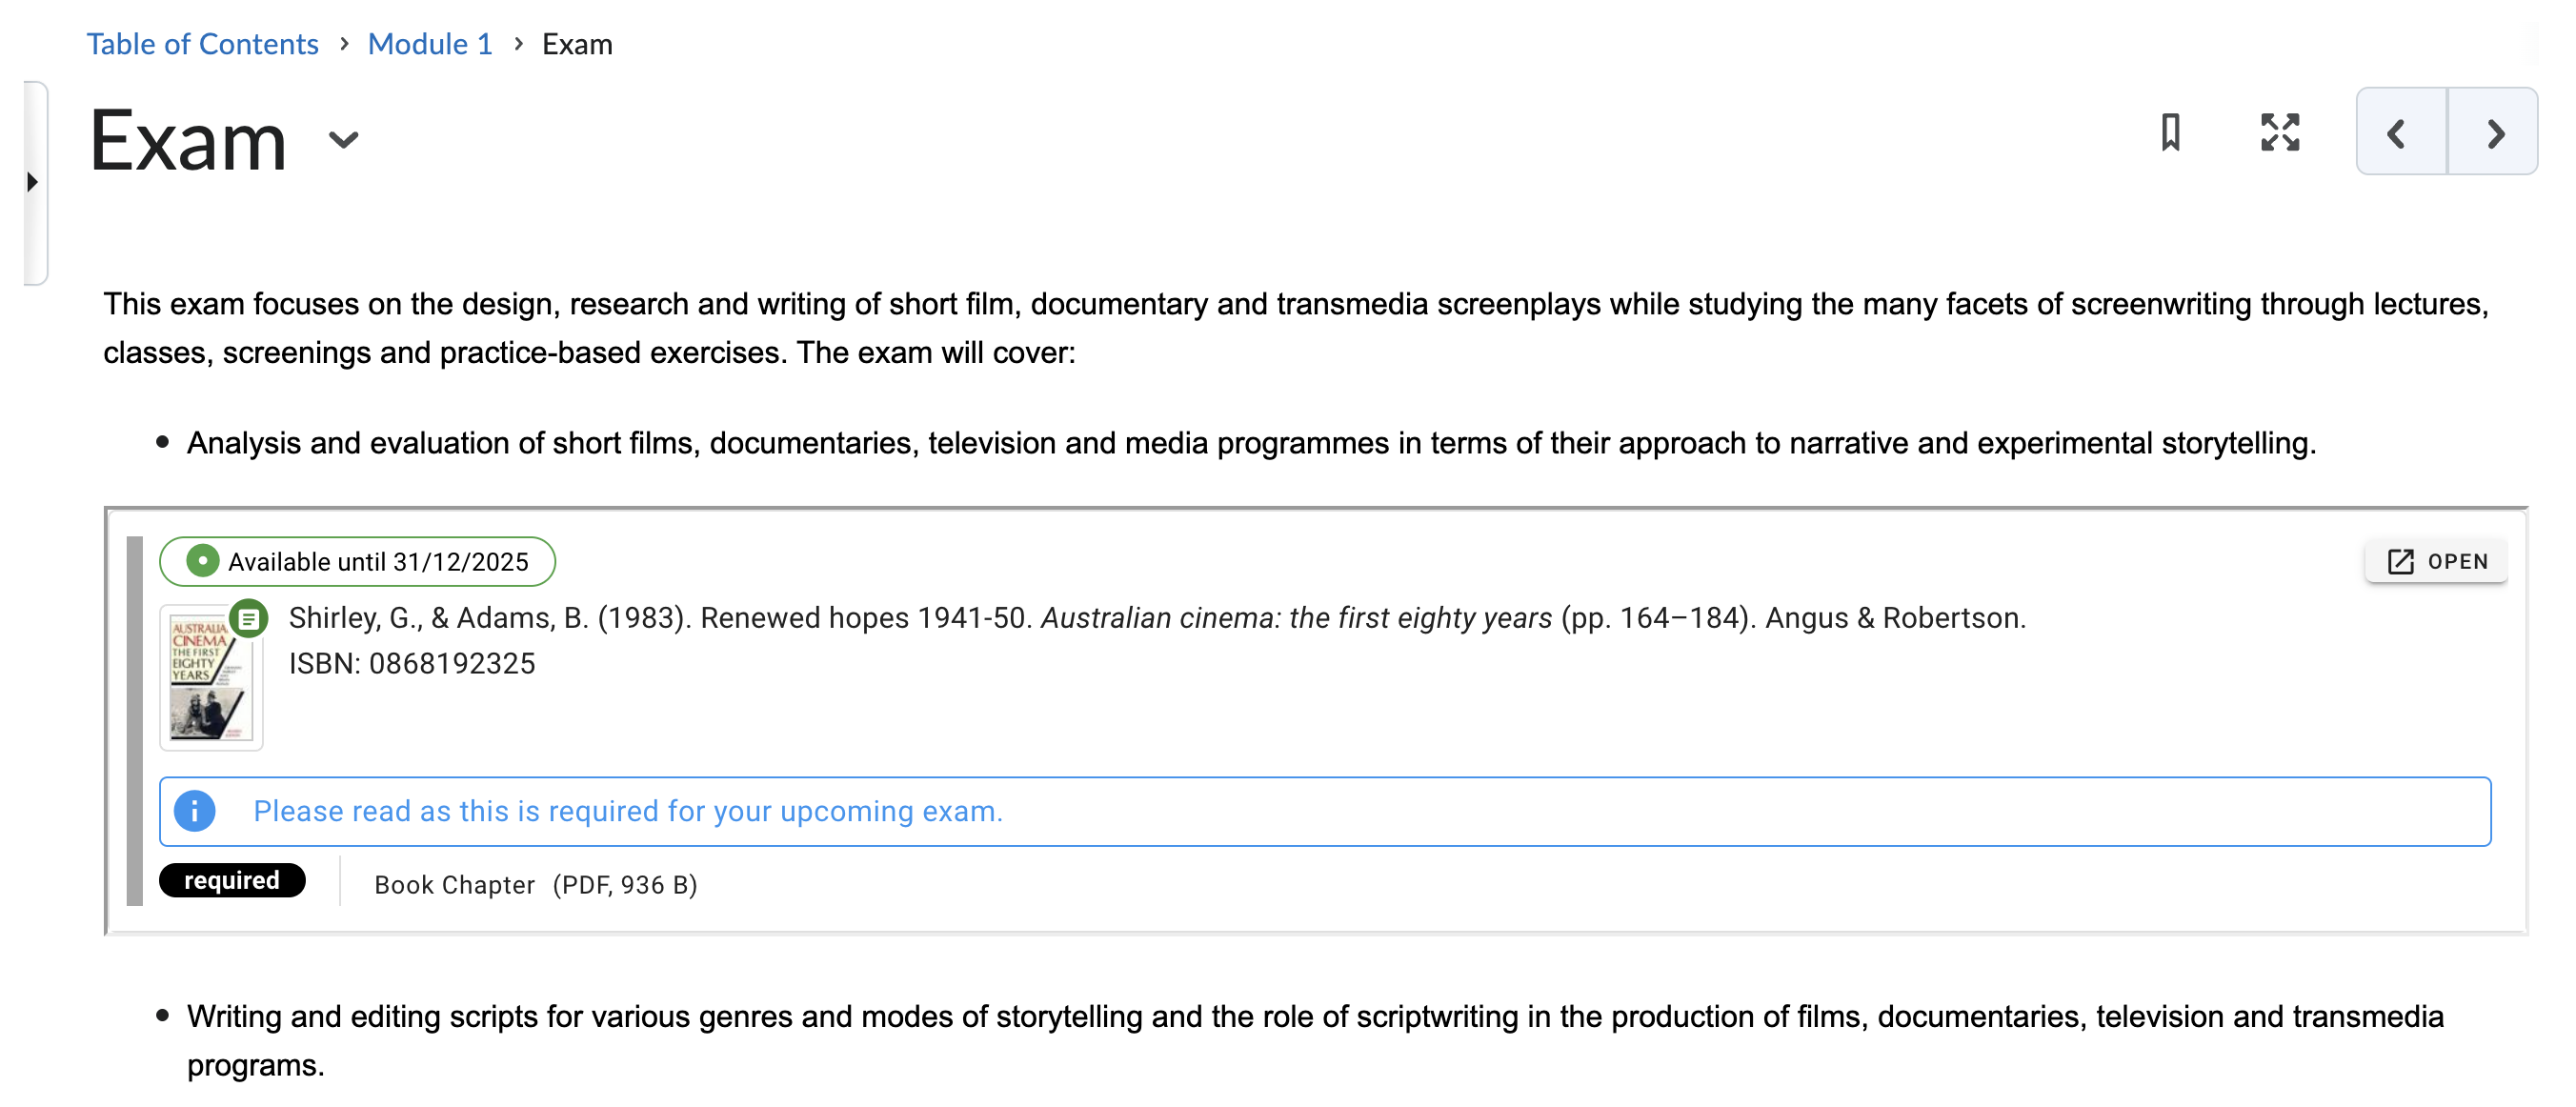Click the blue info icon in the reading box
This screenshot has height=1107, width=2576.
(196, 811)
